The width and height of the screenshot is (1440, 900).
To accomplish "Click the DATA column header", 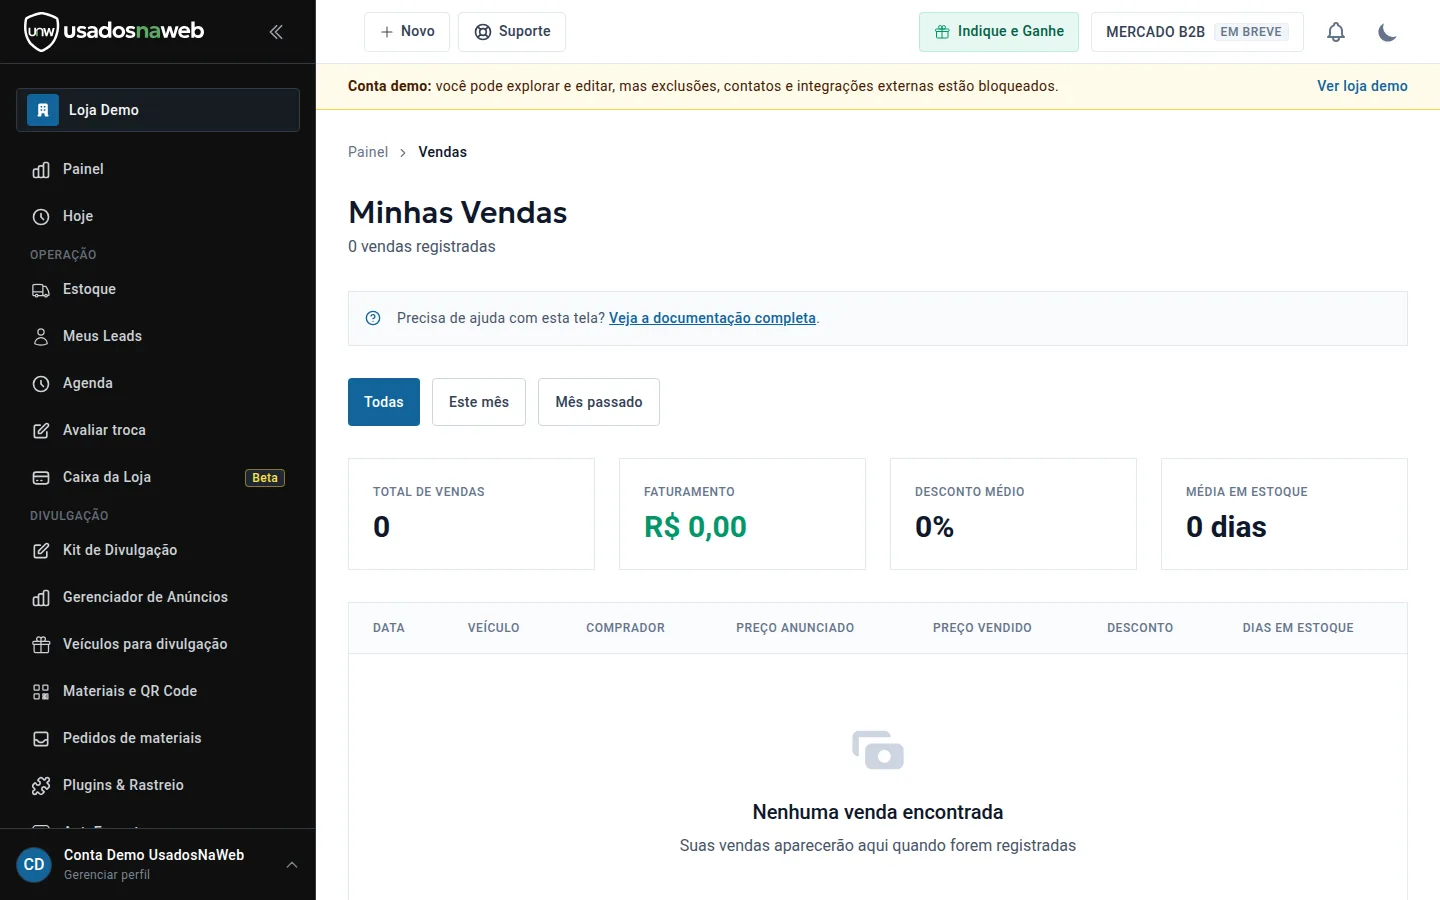I will pyautogui.click(x=389, y=628).
